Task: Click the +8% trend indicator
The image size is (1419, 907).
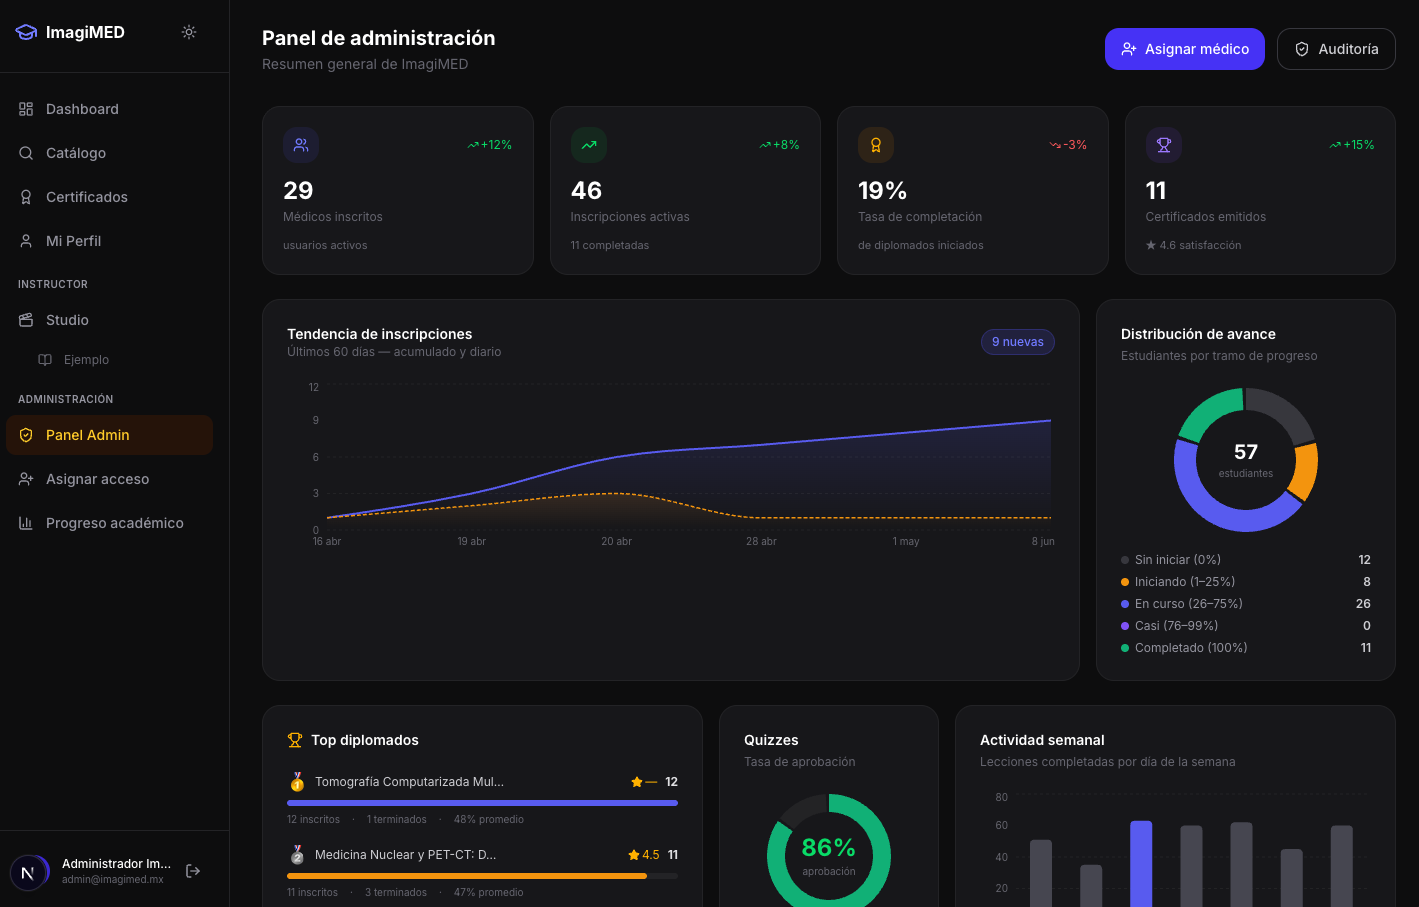Action: 780,145
